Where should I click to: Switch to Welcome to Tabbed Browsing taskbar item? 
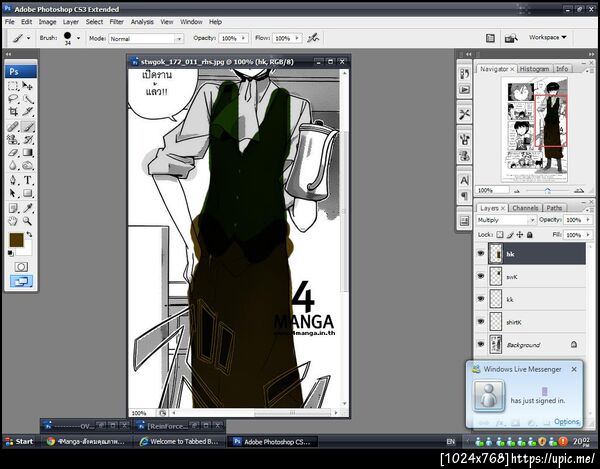179,441
